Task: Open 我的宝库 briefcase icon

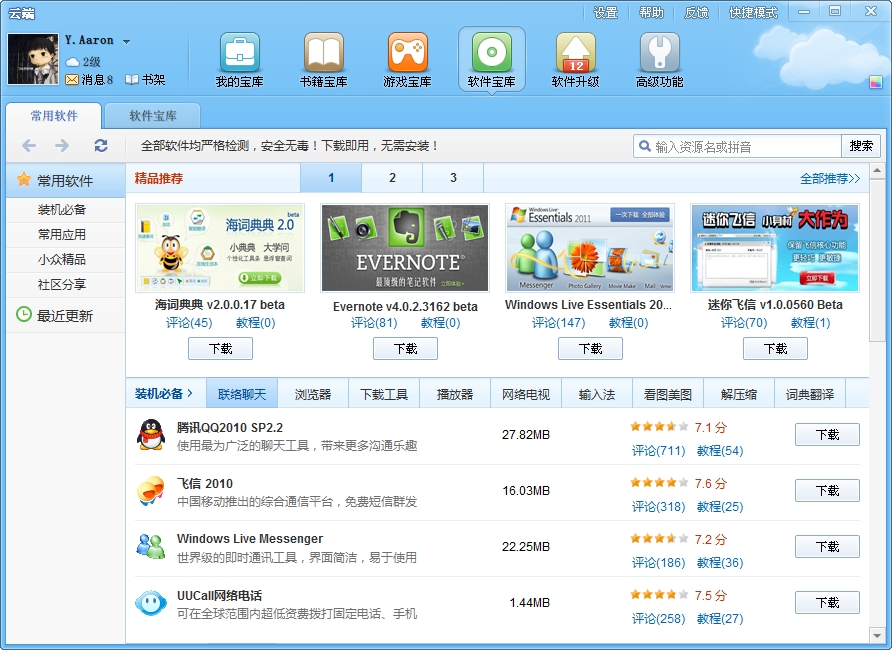Action: coord(239,52)
